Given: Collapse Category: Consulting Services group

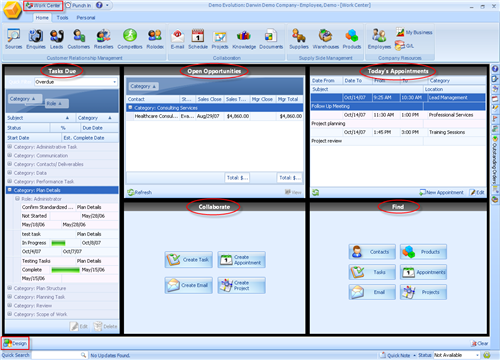Looking at the screenshot, I should pyautogui.click(x=130, y=108).
